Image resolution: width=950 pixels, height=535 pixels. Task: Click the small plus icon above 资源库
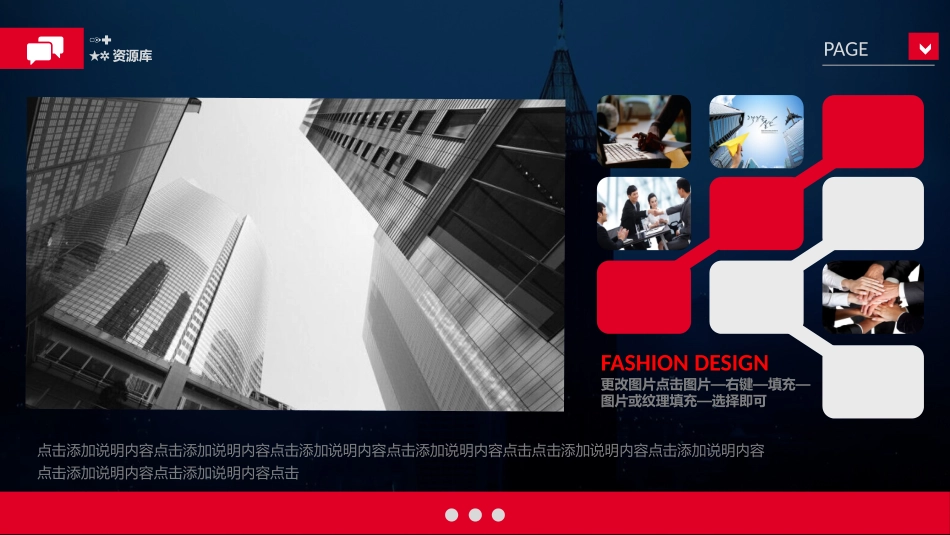pos(106,40)
